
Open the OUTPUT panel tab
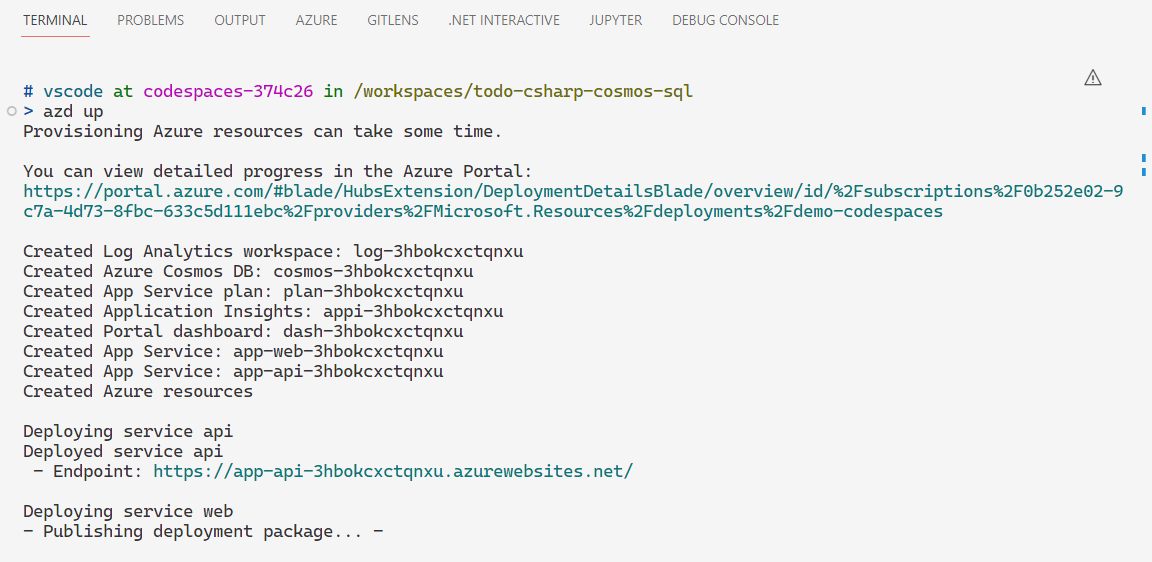click(240, 21)
